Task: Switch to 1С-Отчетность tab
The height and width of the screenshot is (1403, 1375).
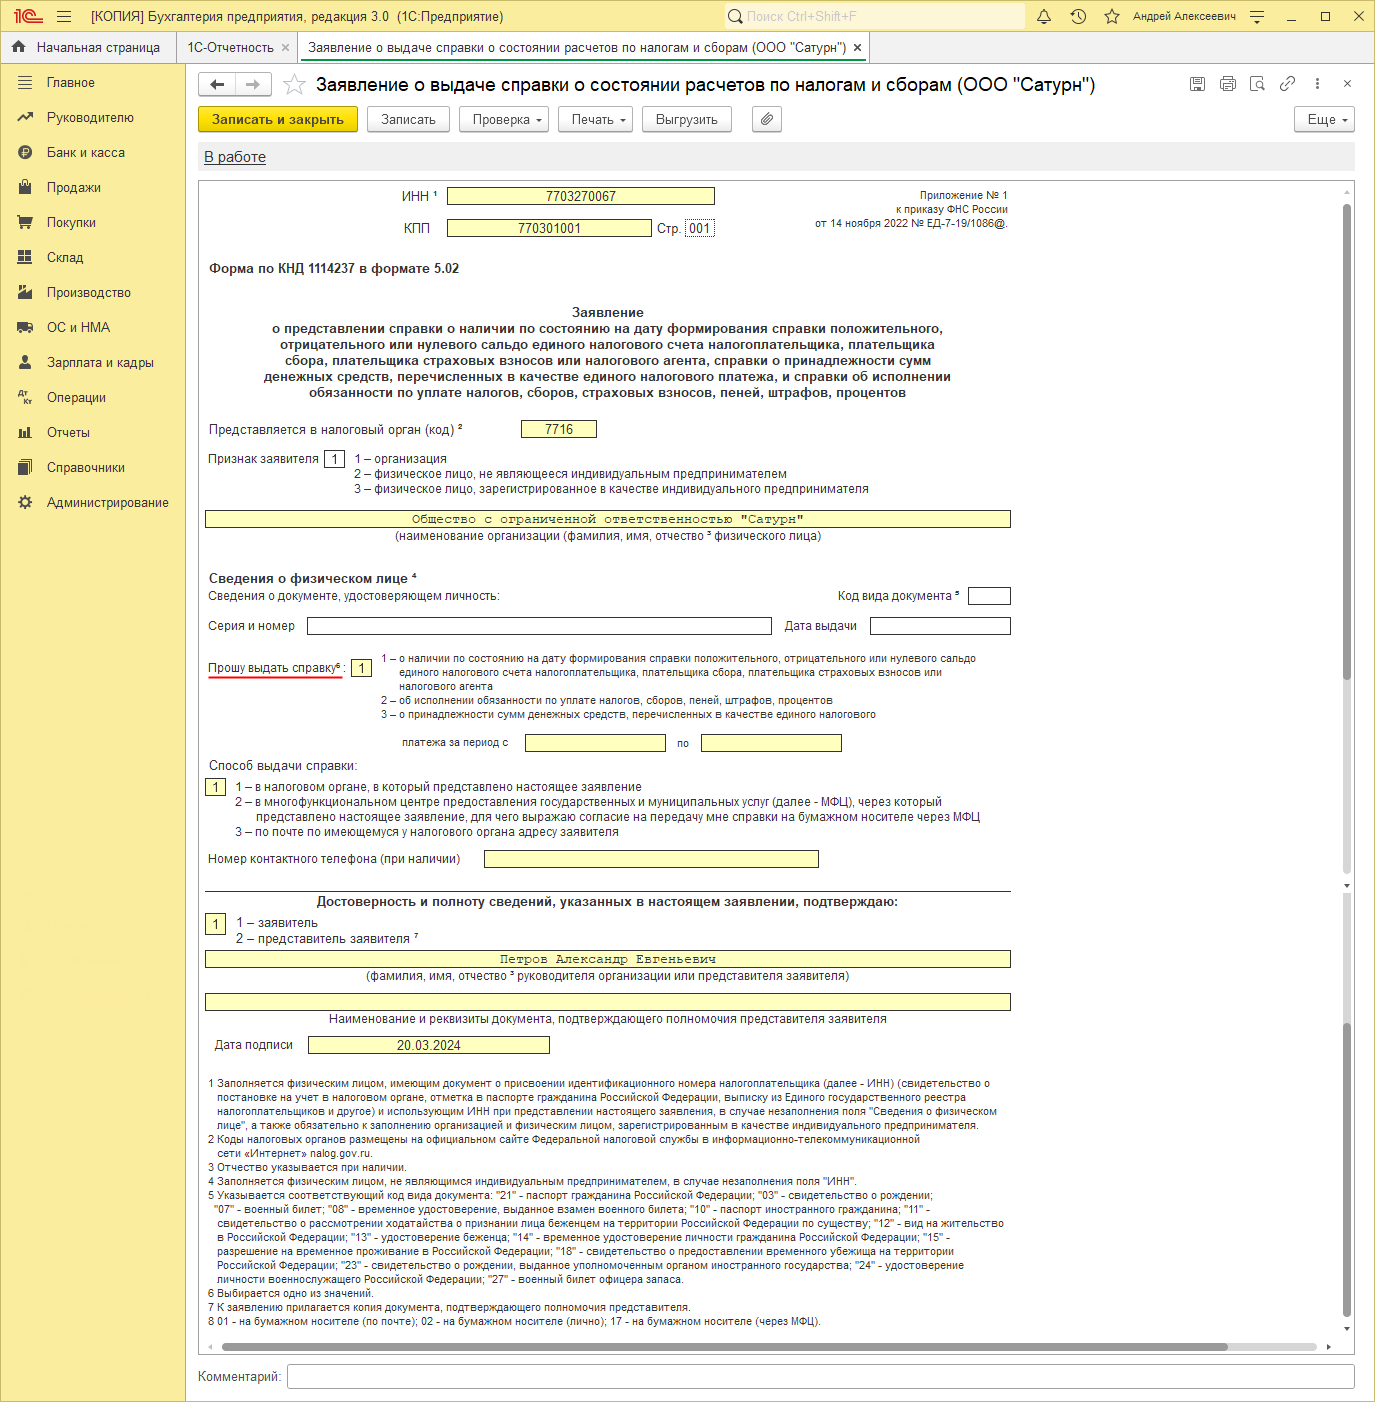Action: [x=230, y=47]
